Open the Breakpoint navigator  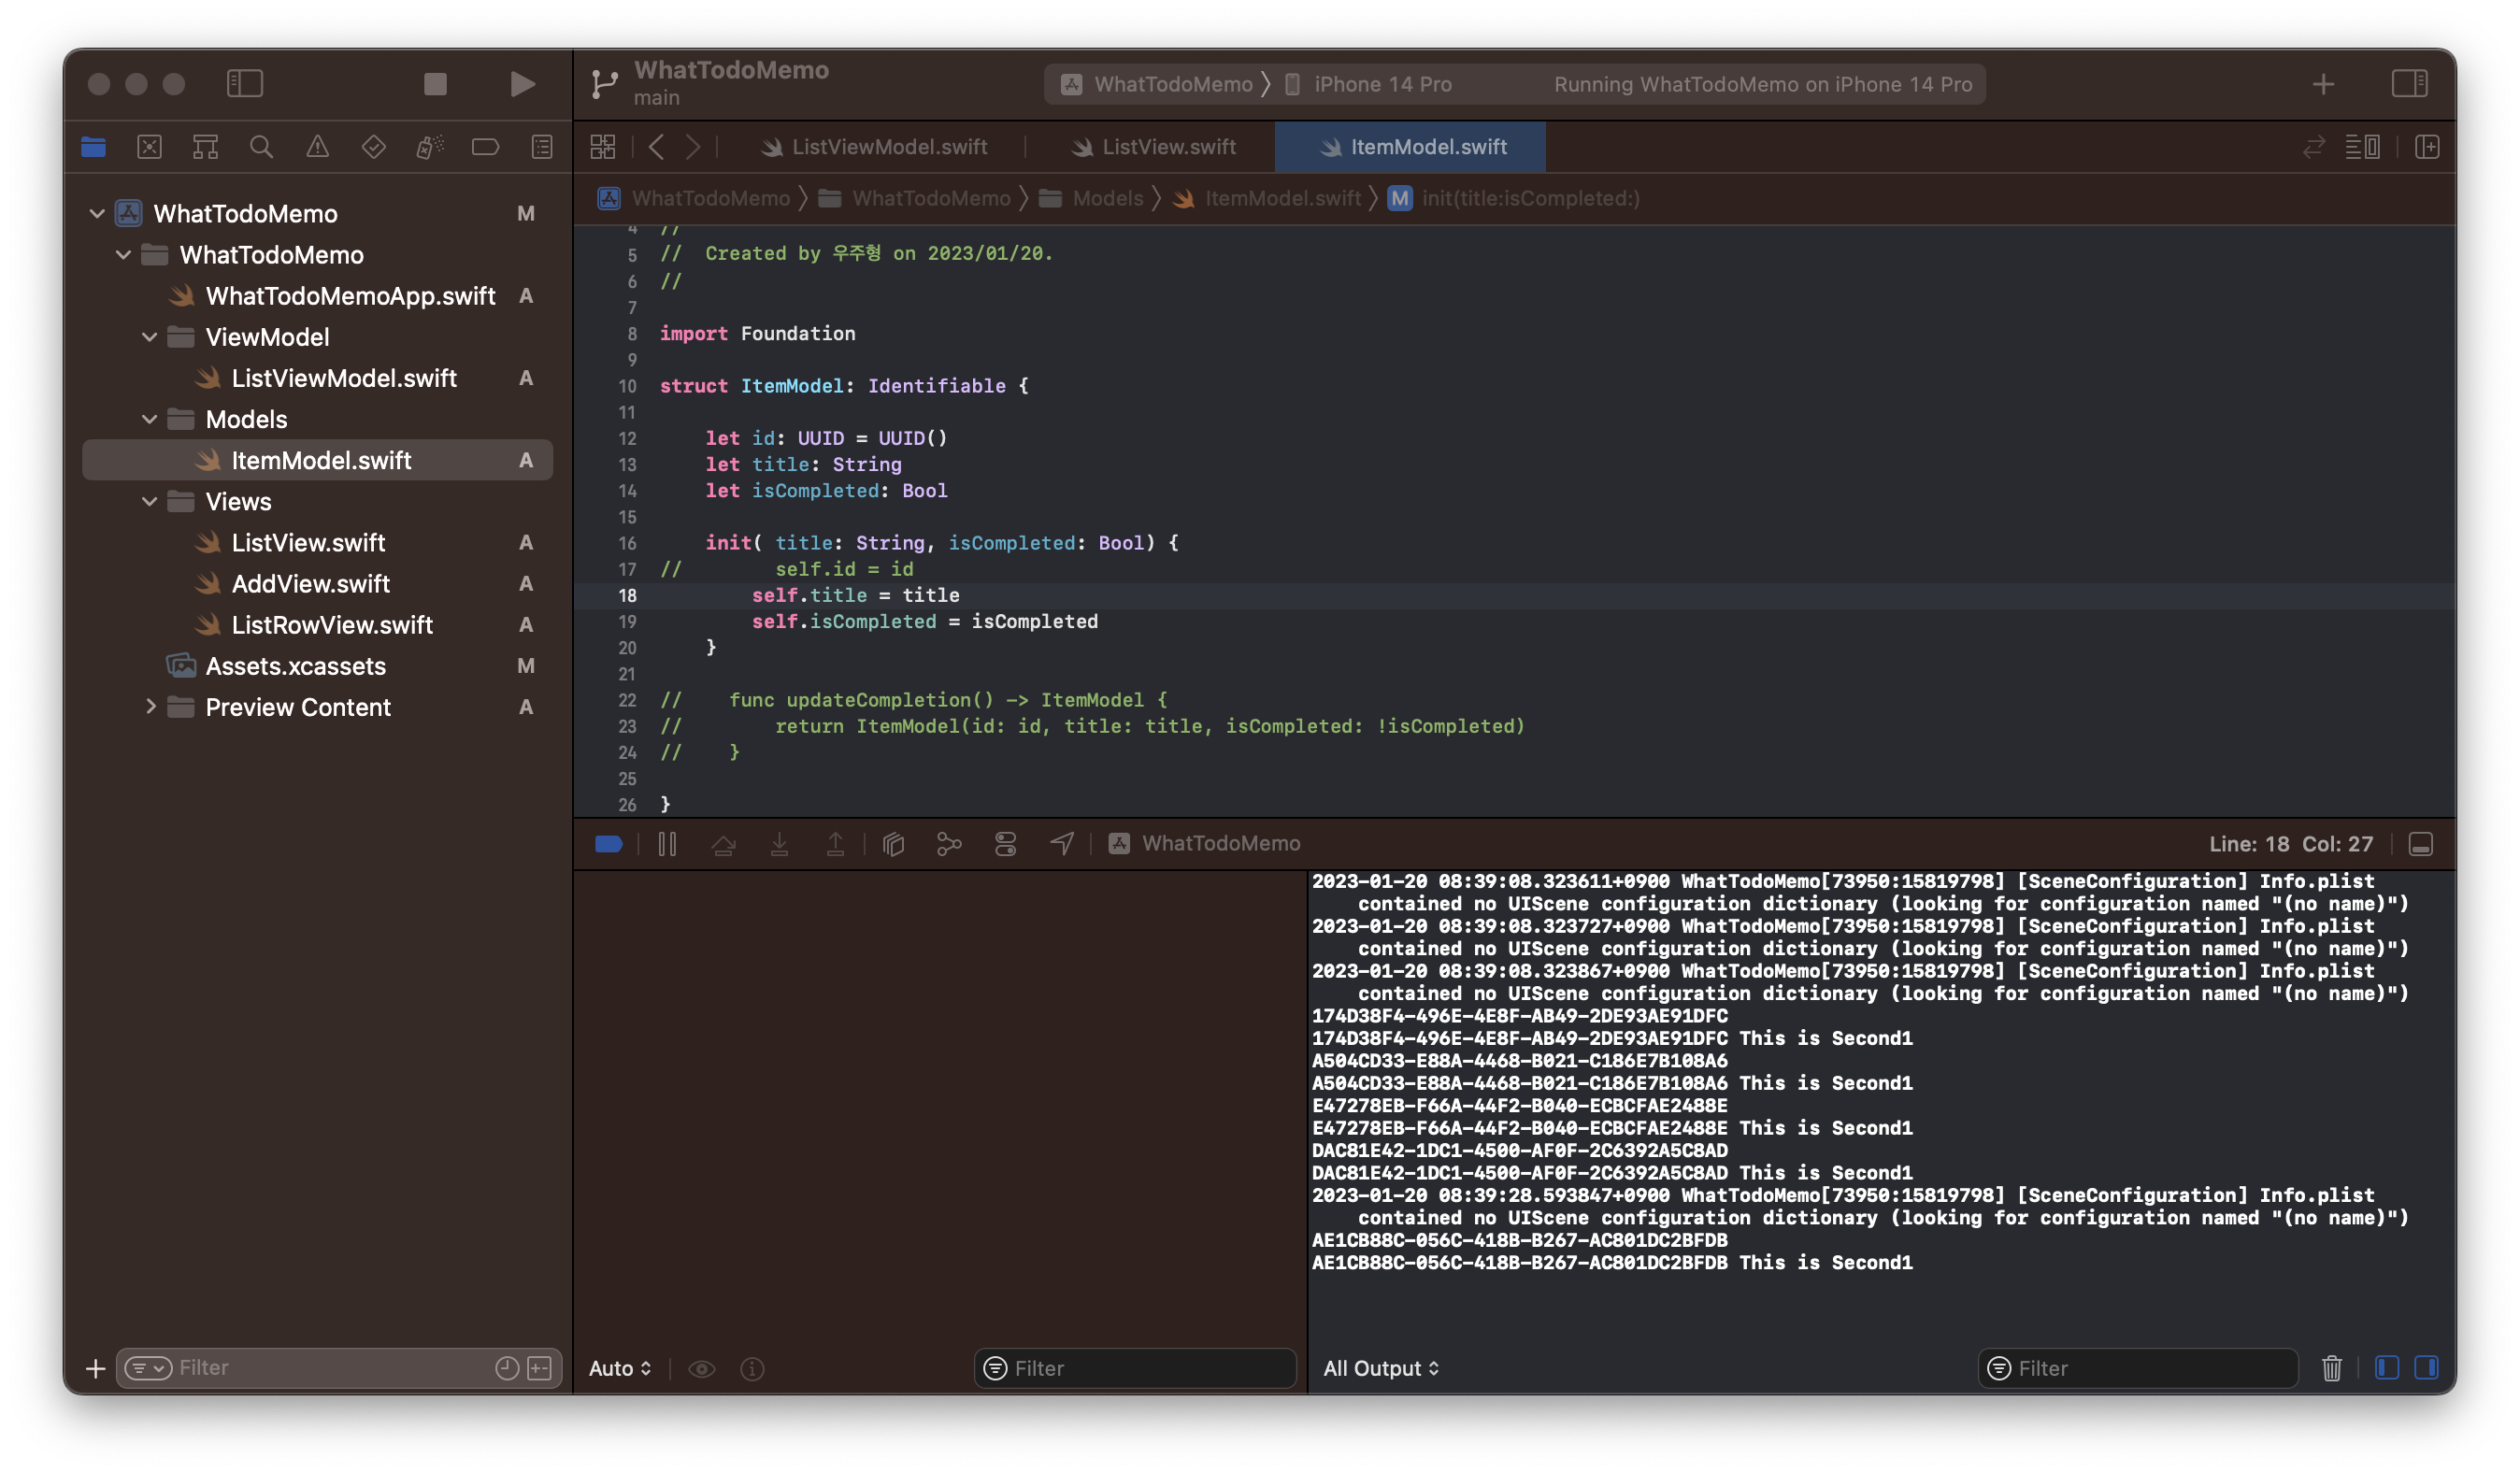pos(486,147)
